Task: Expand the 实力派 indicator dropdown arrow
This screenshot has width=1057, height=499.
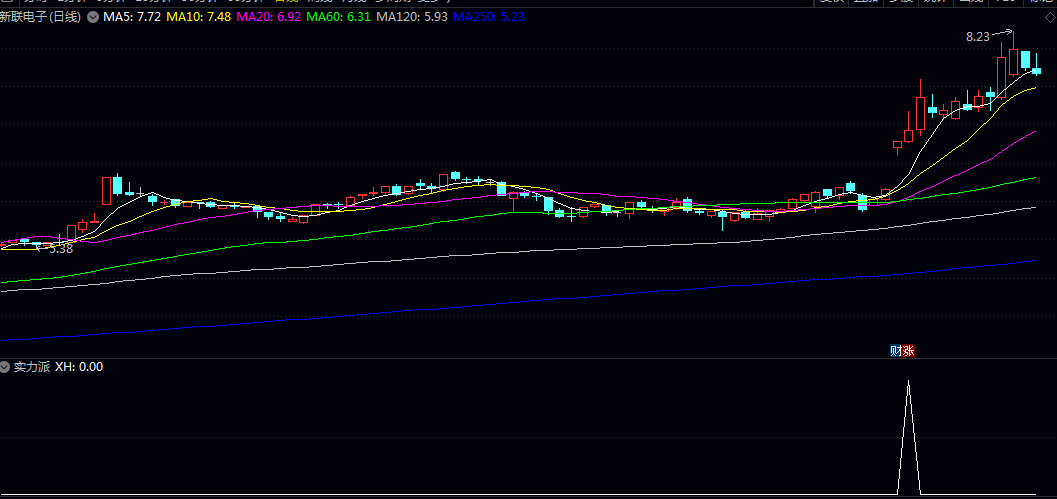Action: (x=6, y=367)
